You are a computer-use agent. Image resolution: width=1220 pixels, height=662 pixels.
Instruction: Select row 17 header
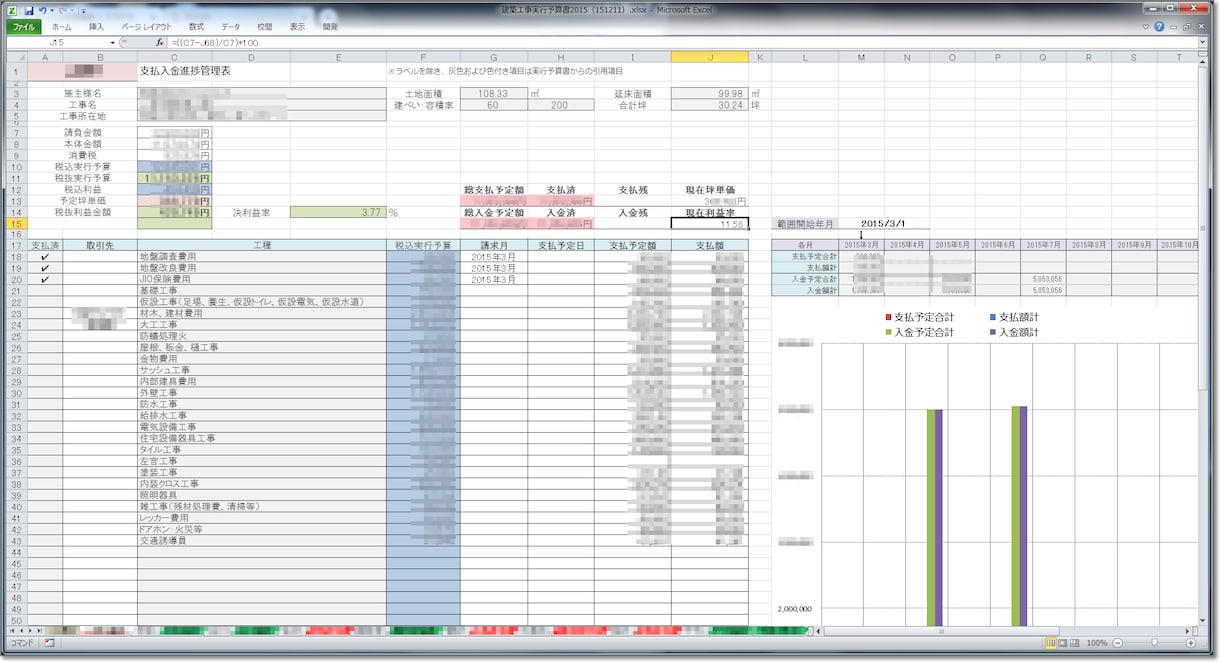click(x=17, y=245)
